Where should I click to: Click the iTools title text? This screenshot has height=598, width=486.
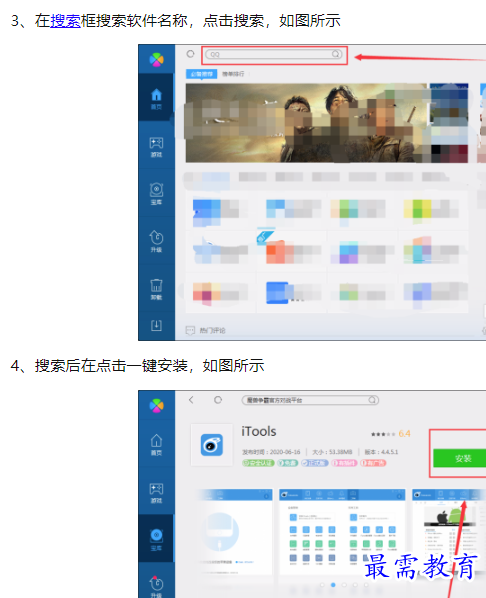point(259,431)
